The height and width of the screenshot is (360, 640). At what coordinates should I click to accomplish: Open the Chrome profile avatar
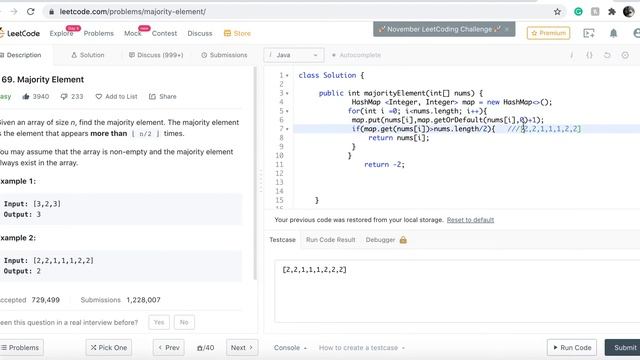(629, 12)
